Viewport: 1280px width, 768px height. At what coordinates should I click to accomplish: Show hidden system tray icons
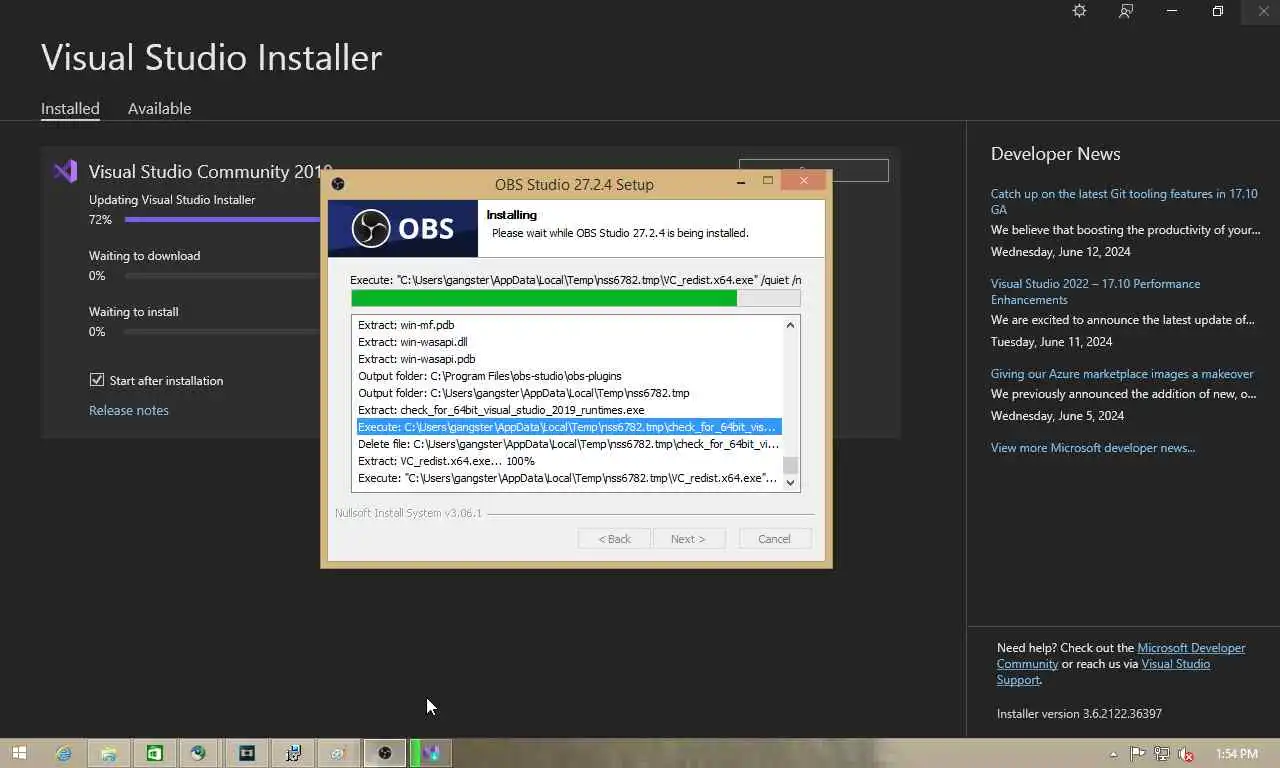(x=1113, y=754)
